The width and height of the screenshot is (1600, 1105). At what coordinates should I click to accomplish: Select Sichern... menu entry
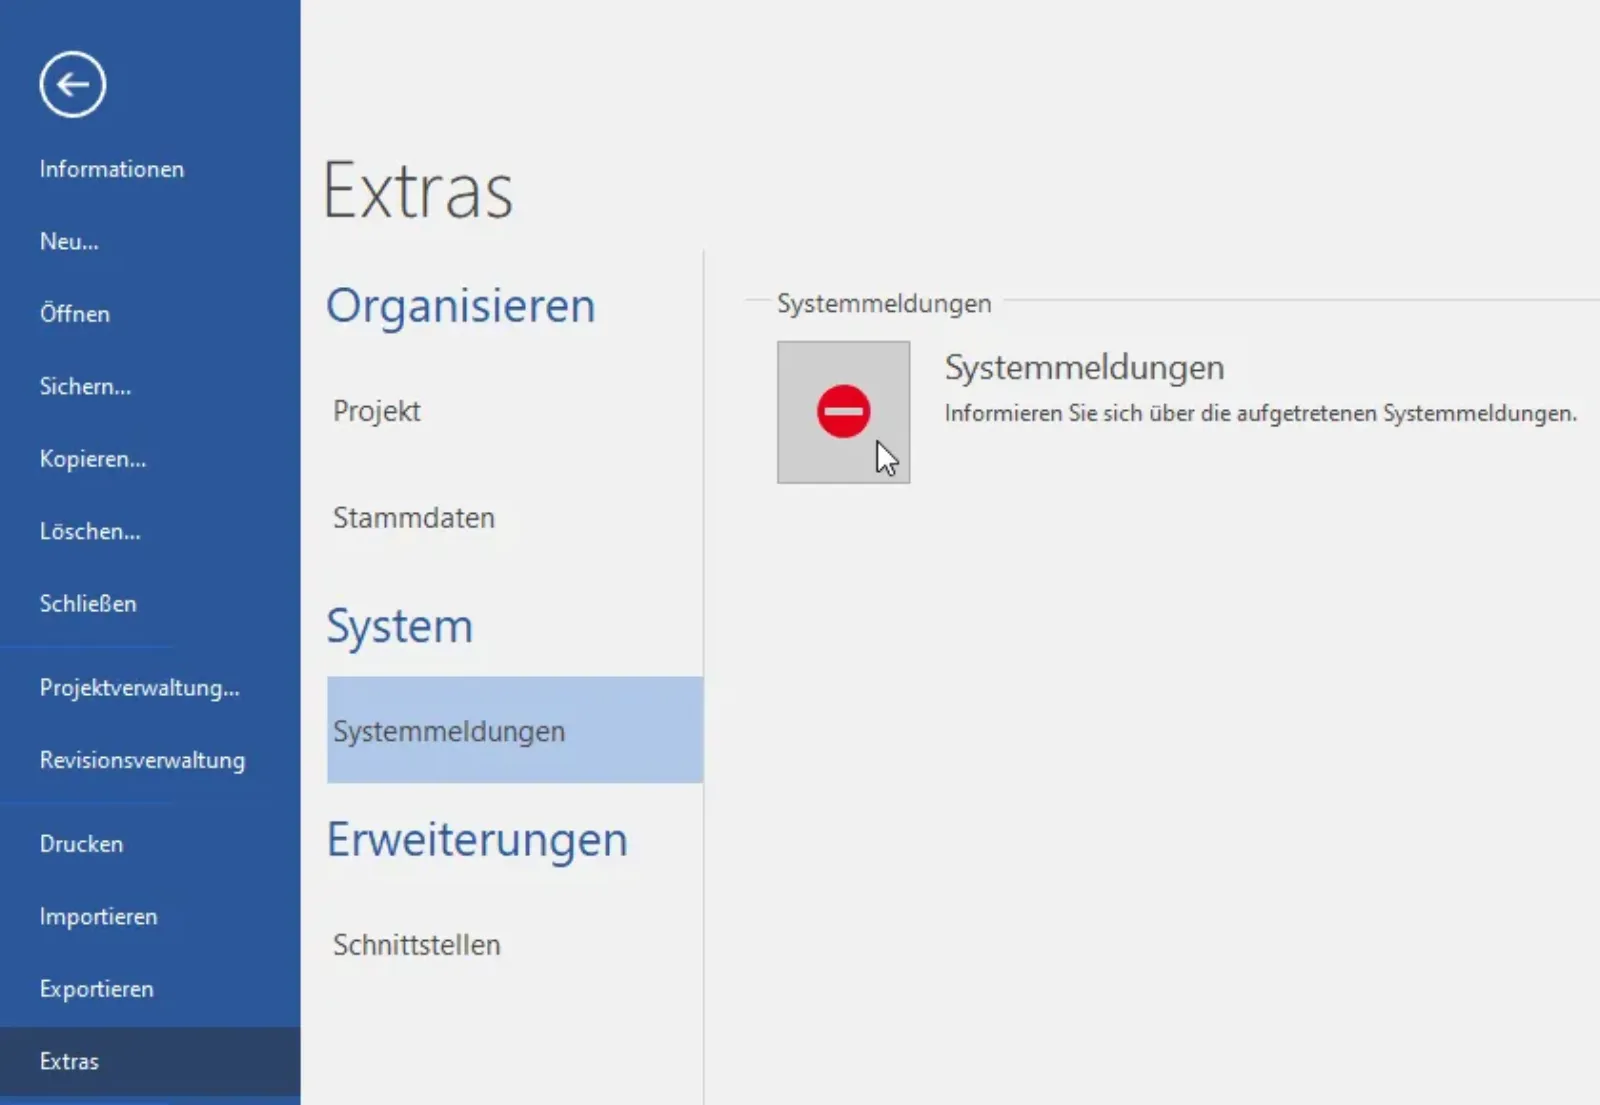(85, 386)
